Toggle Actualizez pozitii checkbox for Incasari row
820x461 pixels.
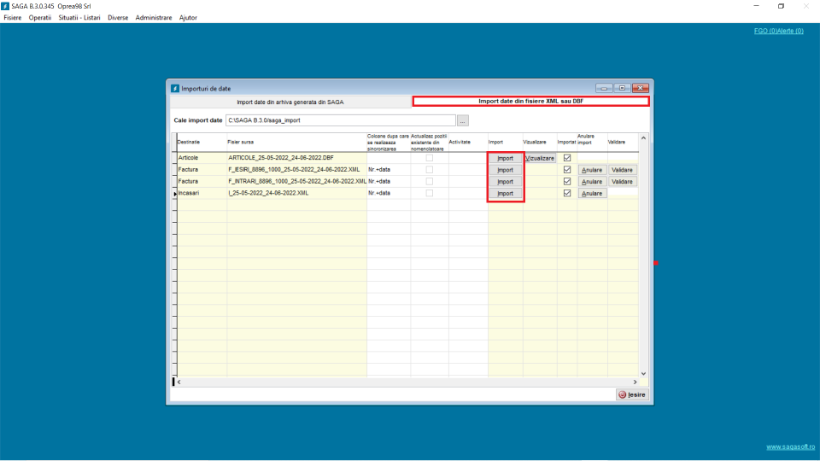pyautogui.click(x=429, y=193)
